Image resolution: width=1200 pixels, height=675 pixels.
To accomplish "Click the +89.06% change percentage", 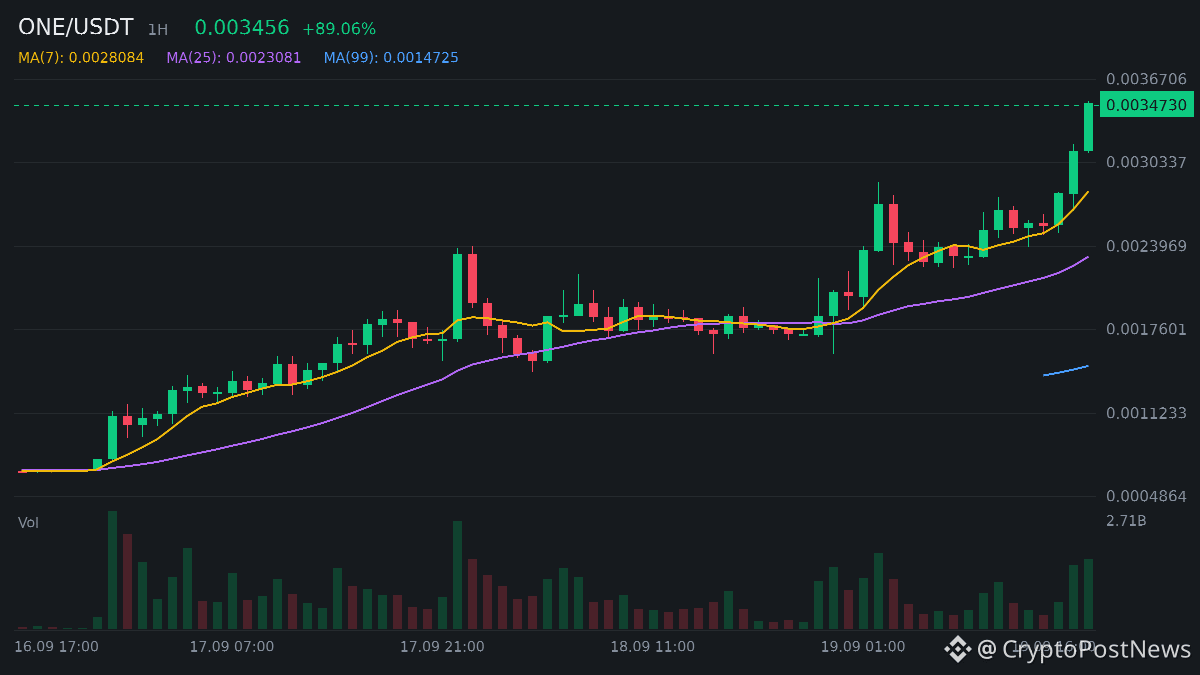I will [339, 29].
